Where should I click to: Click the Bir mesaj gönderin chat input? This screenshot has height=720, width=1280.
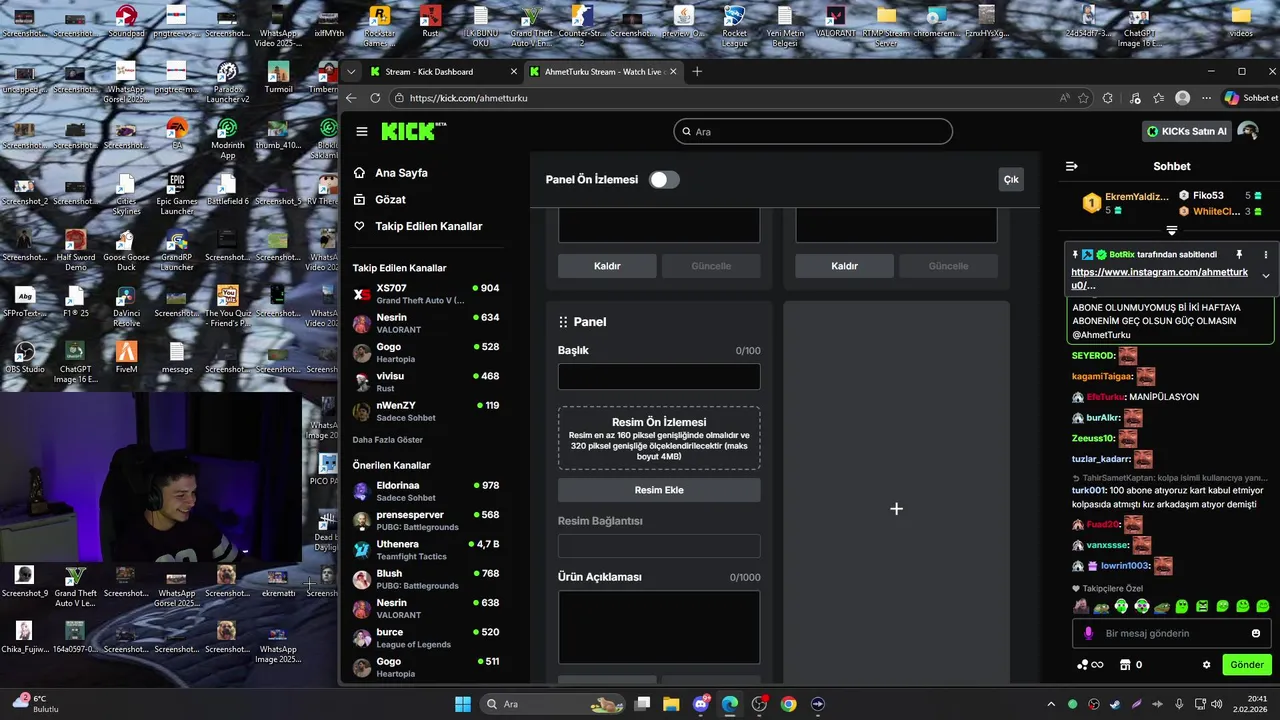pos(1172,633)
